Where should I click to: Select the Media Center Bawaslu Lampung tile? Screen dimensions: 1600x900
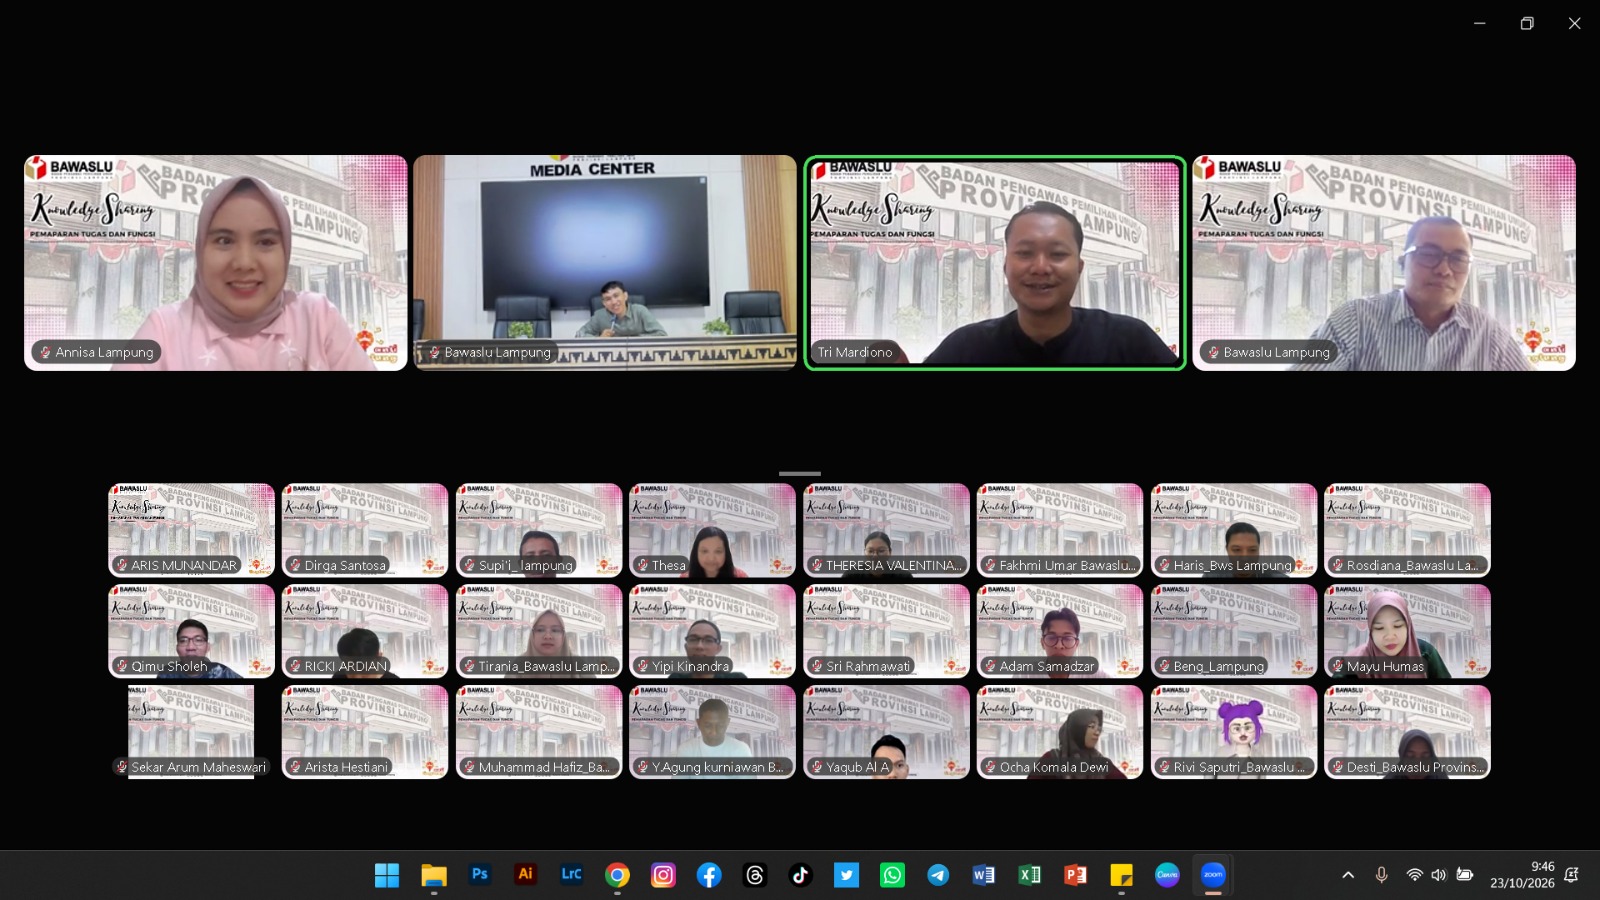point(605,263)
